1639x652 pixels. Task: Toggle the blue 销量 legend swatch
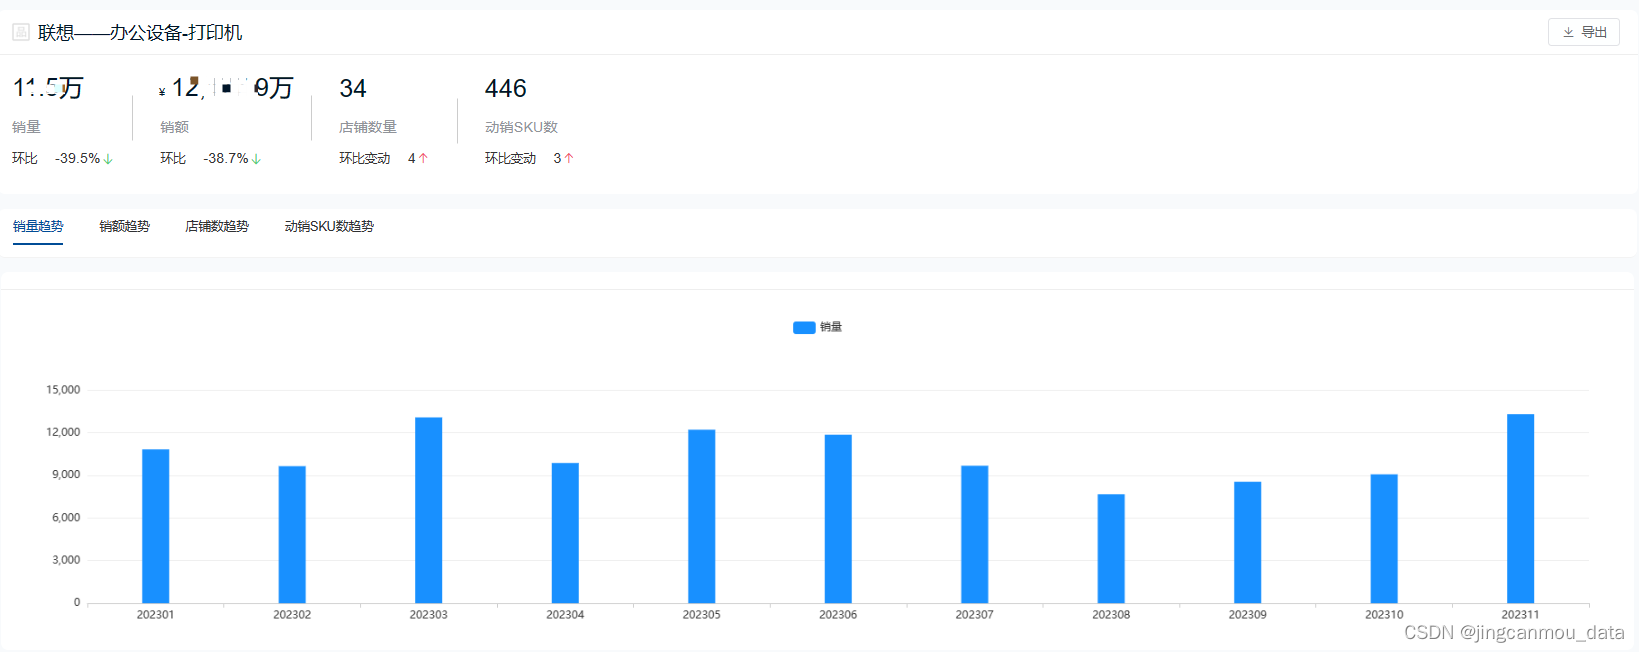tap(804, 327)
